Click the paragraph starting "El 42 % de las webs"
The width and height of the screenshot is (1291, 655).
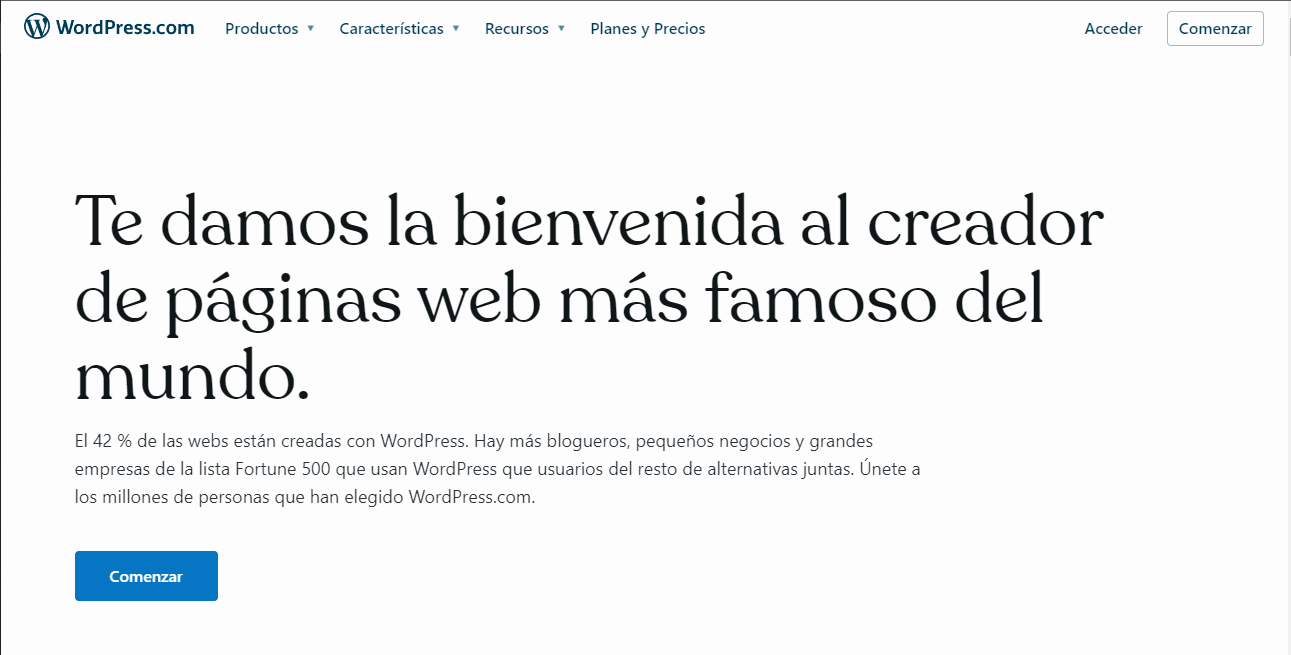pyautogui.click(x=497, y=469)
